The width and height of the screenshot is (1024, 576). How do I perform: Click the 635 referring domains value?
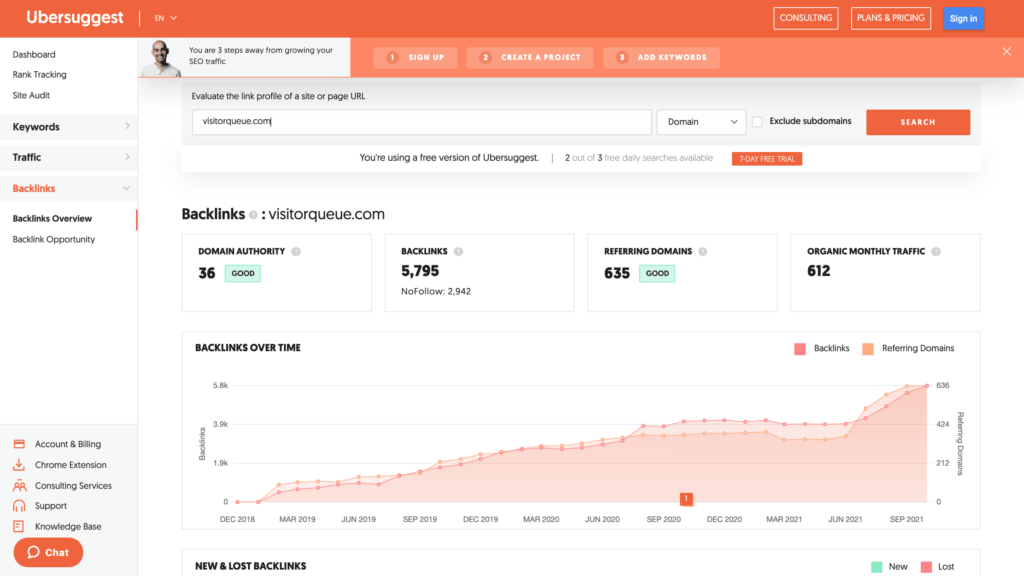pyautogui.click(x=616, y=273)
